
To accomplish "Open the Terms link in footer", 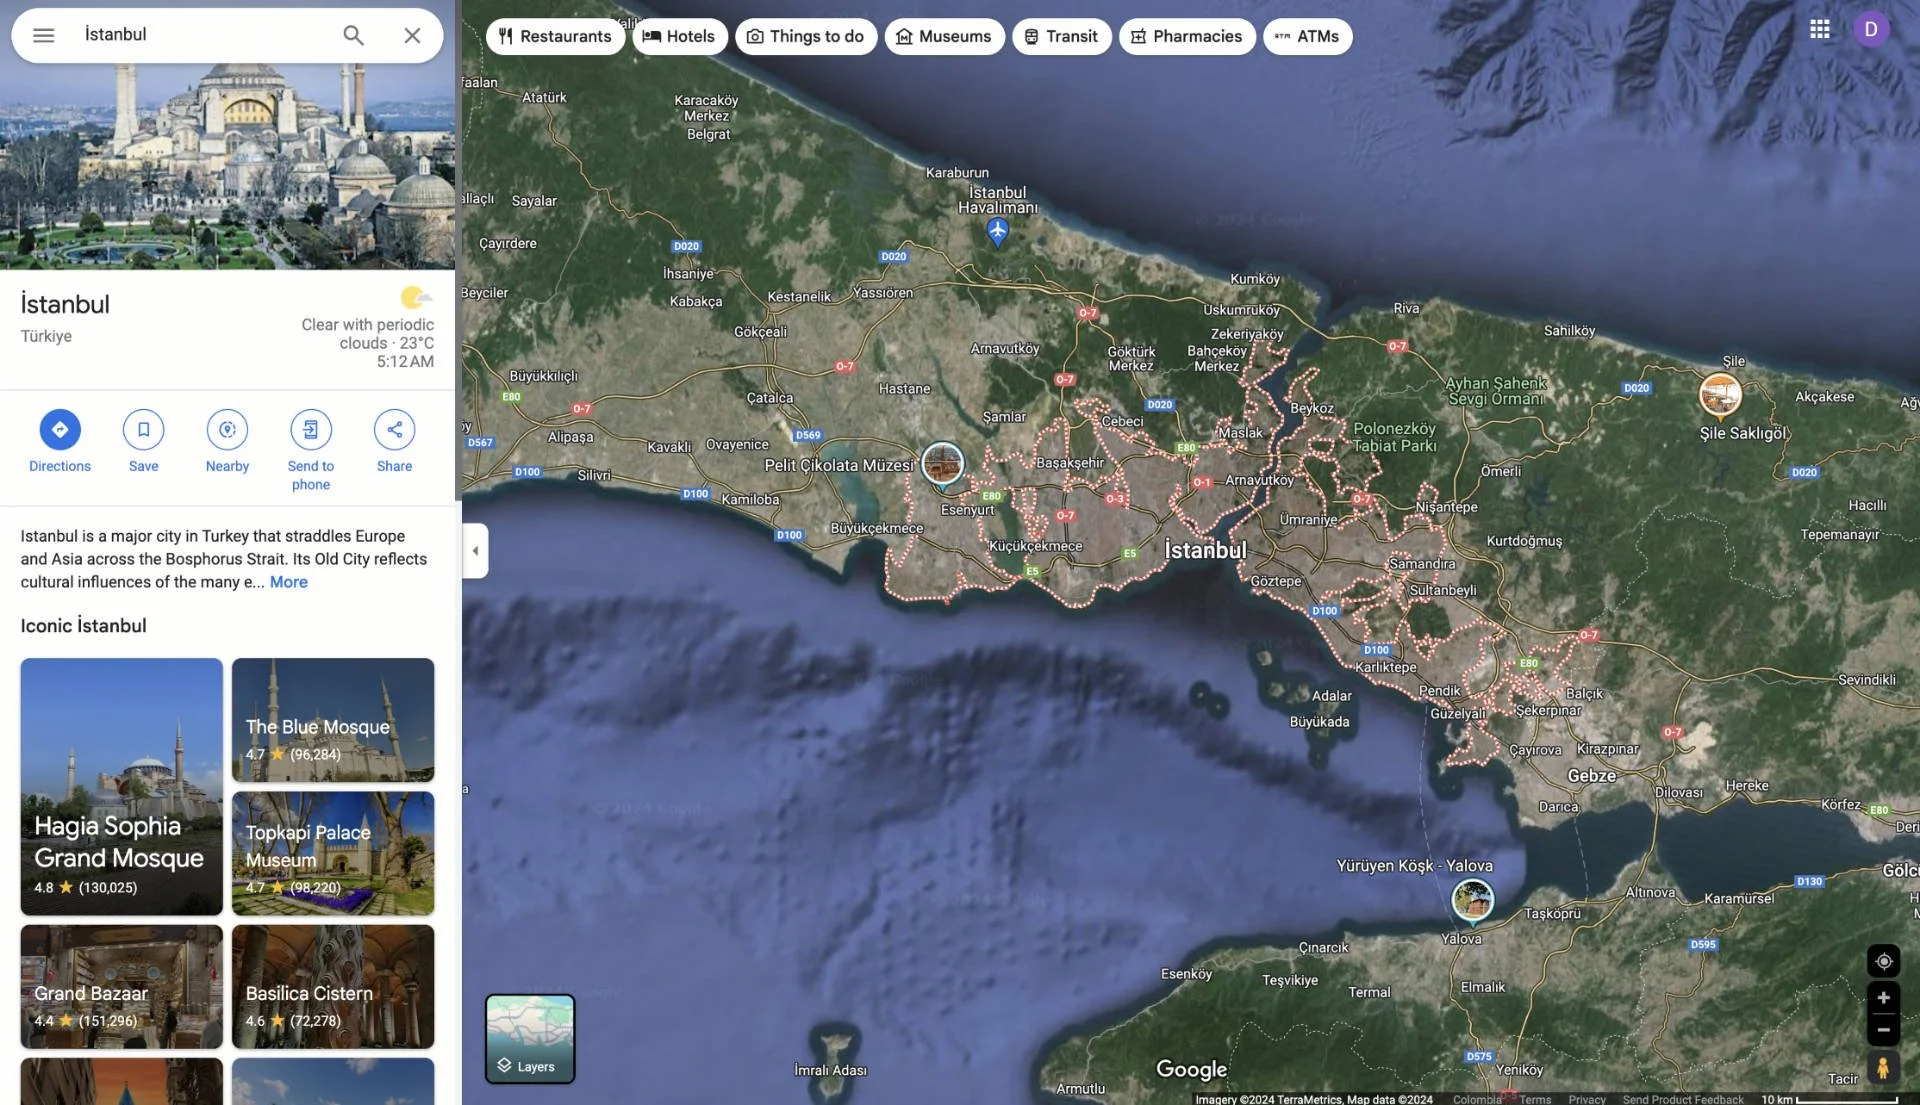I will click(1535, 1099).
